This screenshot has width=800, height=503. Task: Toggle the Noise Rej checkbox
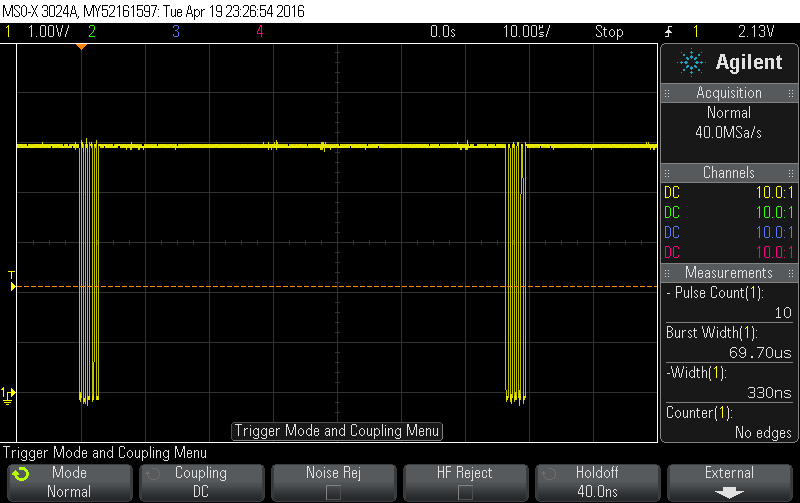pyautogui.click(x=333, y=492)
